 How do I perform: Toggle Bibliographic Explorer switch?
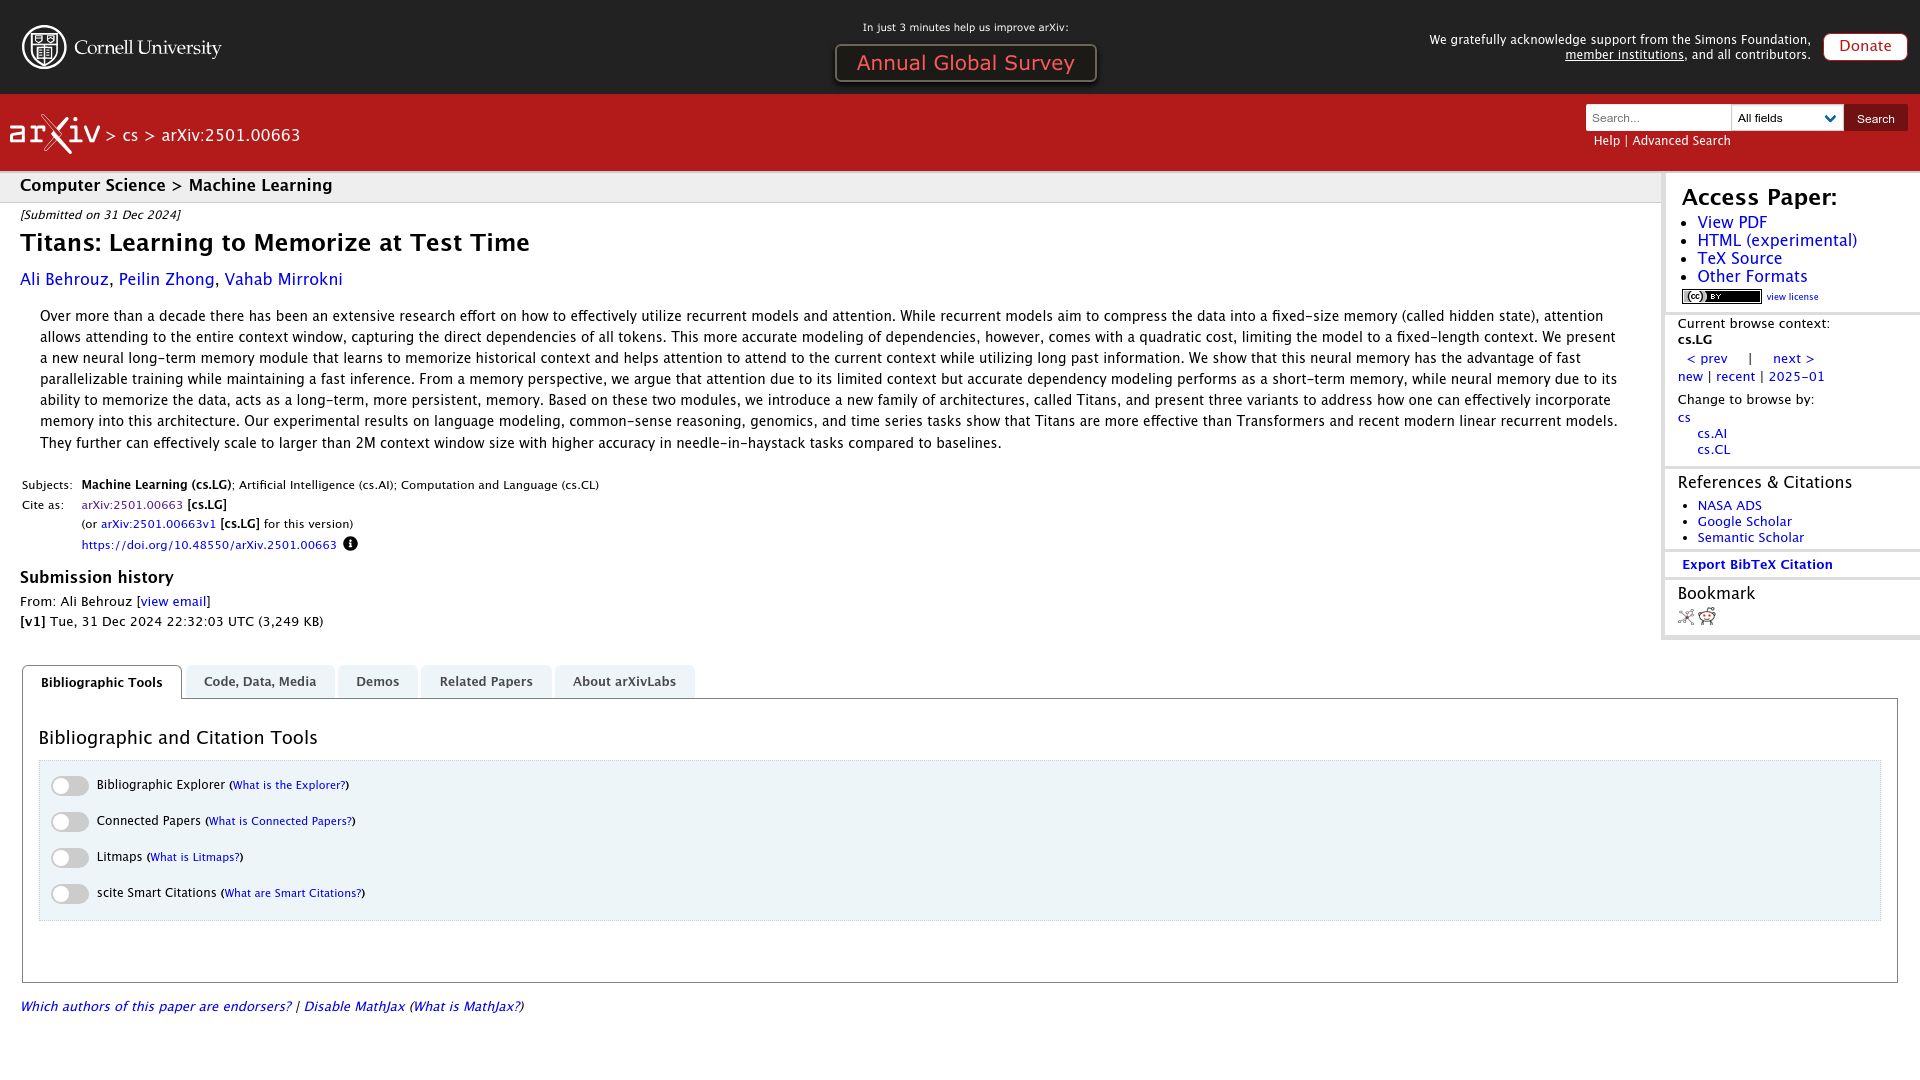[x=70, y=786]
